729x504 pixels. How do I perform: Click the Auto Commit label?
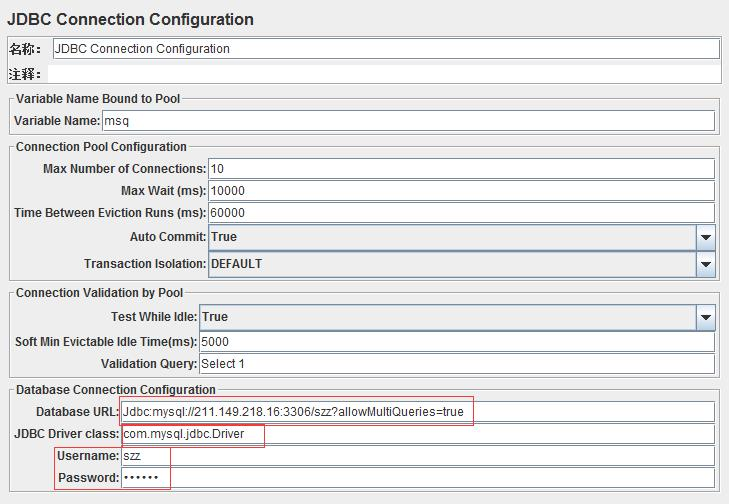(x=167, y=237)
